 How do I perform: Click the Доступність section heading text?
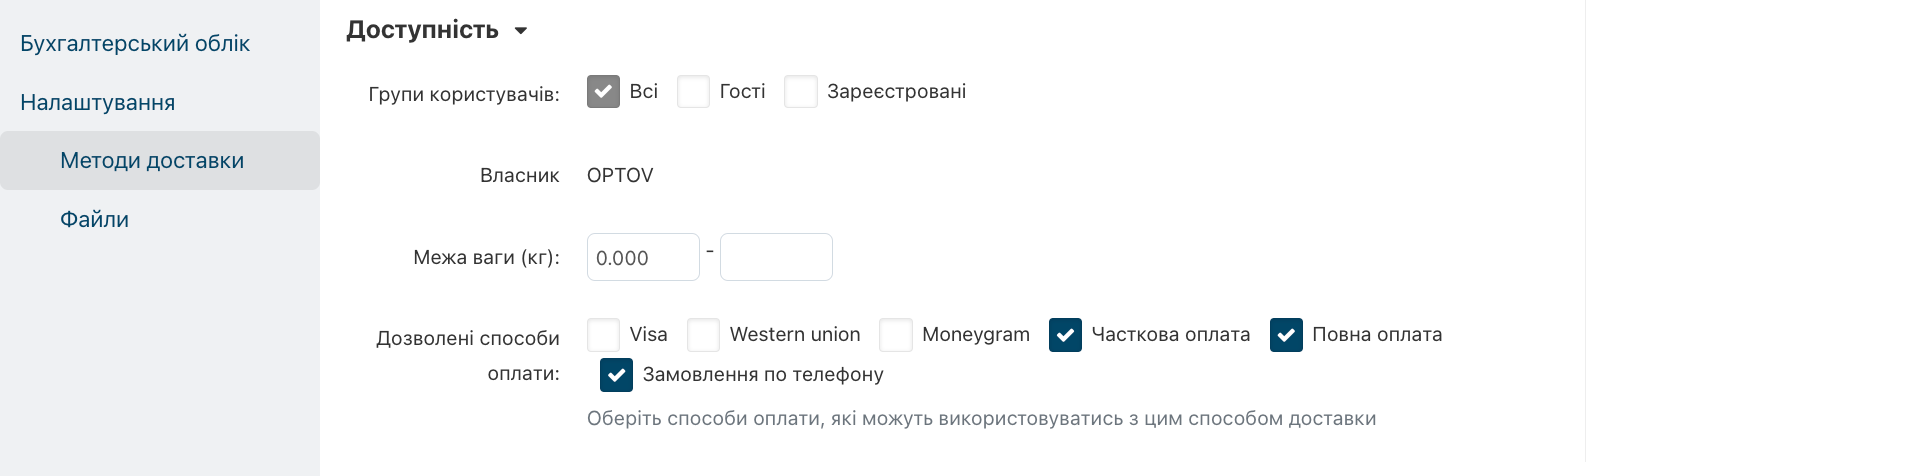[422, 30]
